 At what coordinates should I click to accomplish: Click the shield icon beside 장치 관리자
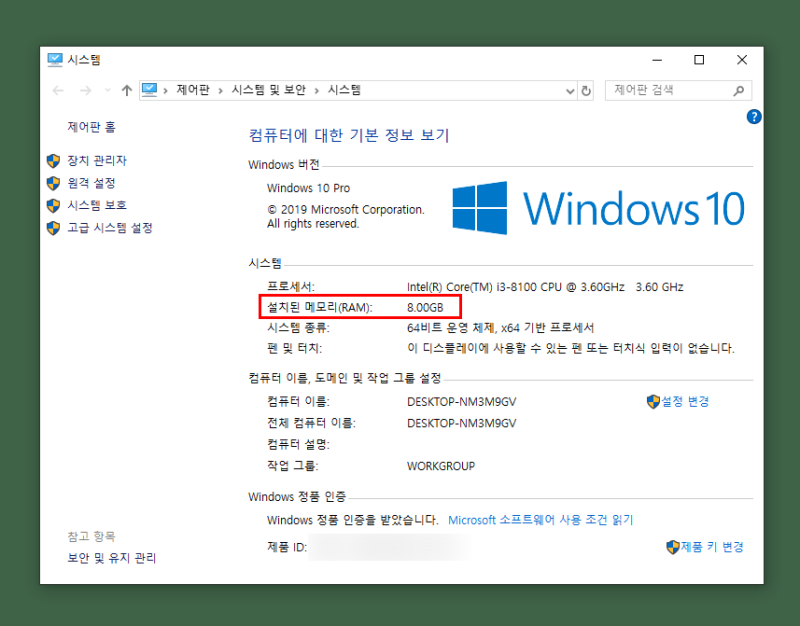pos(53,161)
